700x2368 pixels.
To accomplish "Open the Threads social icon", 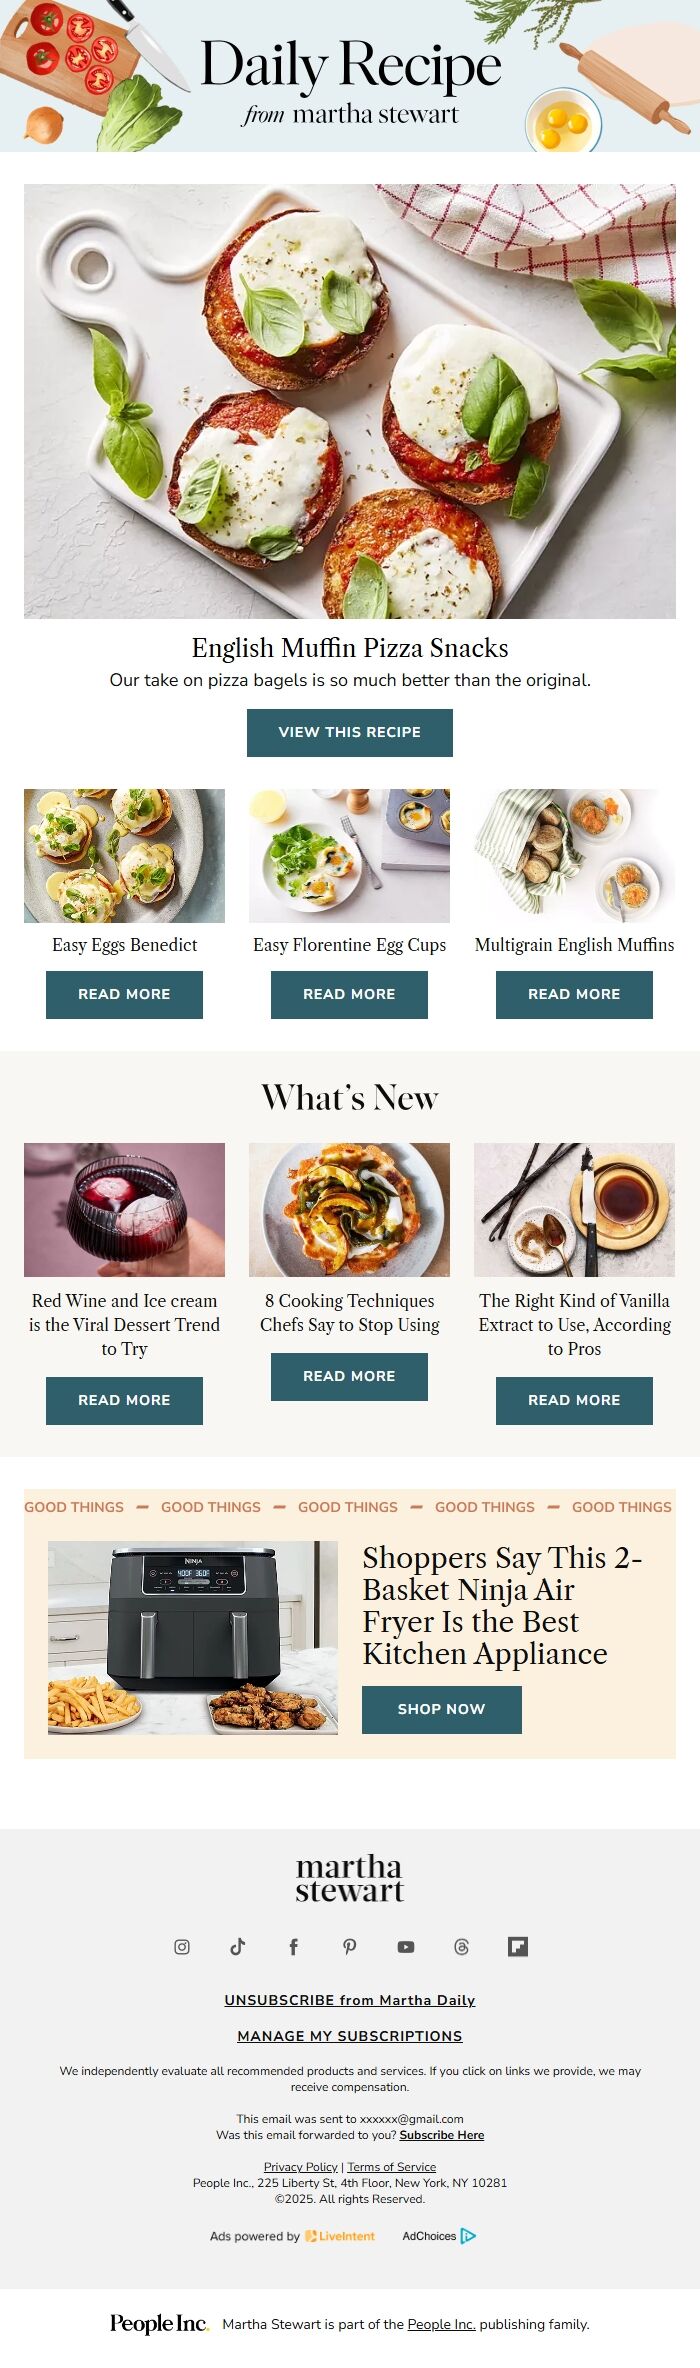I will [461, 1946].
